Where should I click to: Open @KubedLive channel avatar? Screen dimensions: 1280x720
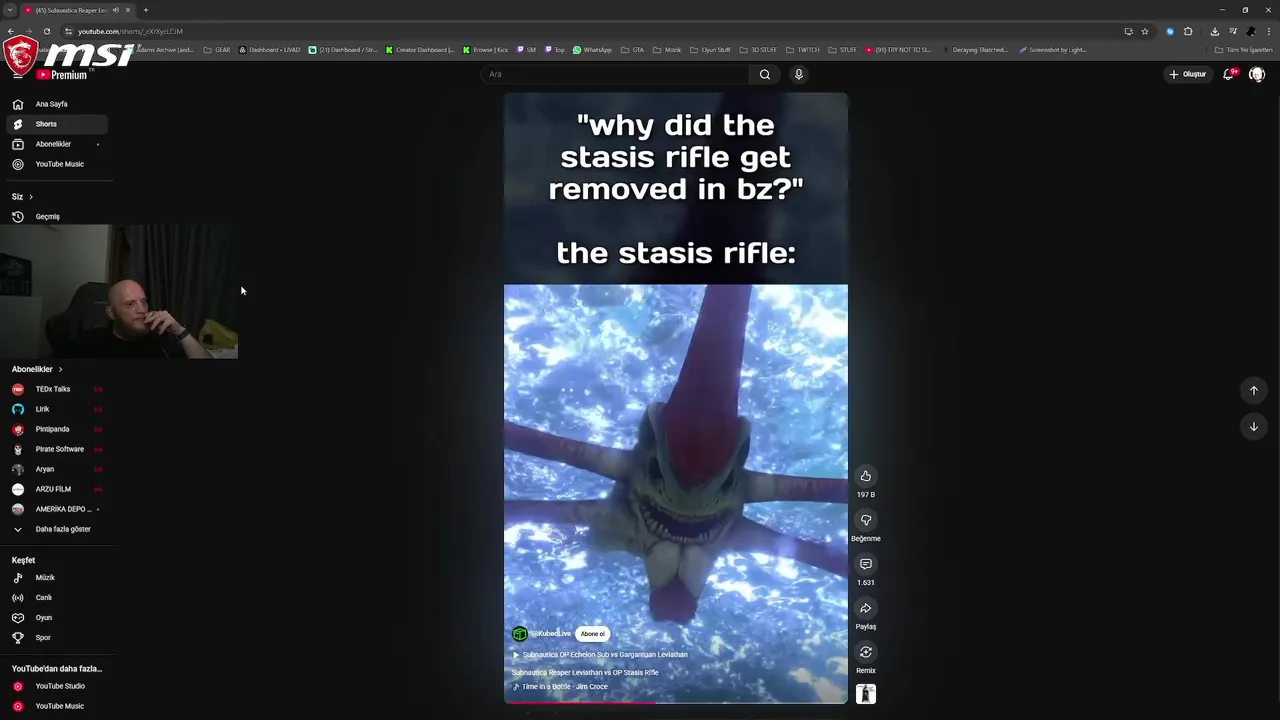519,634
